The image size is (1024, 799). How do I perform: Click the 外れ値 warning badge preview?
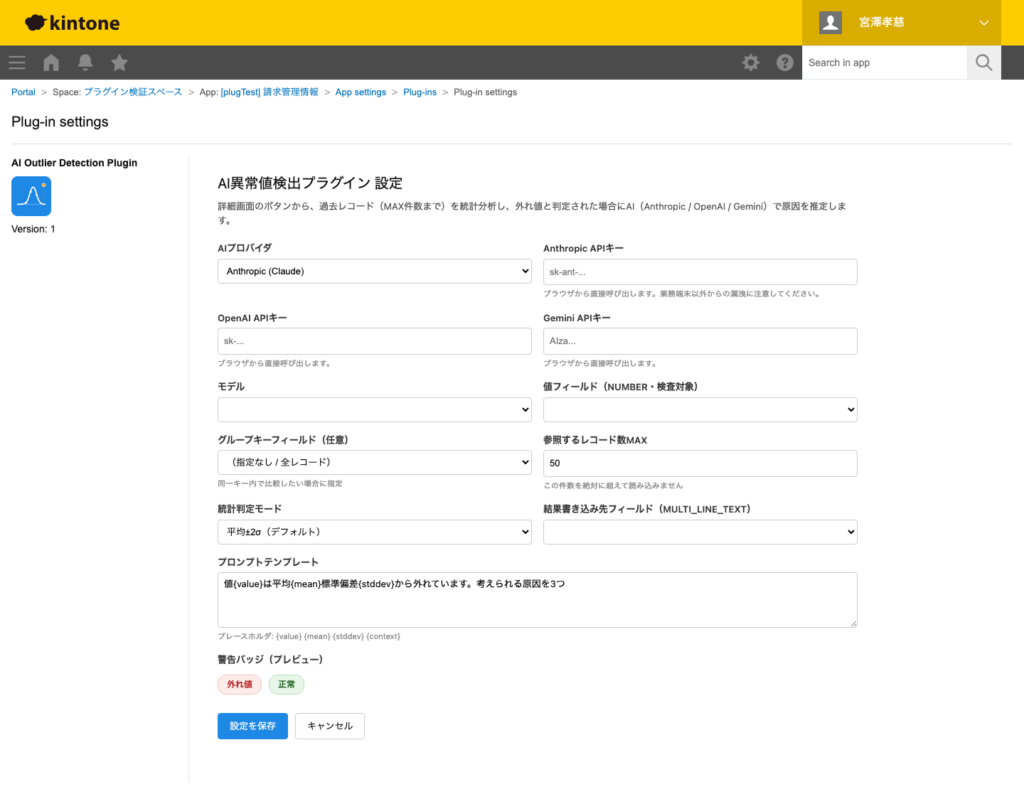239,684
